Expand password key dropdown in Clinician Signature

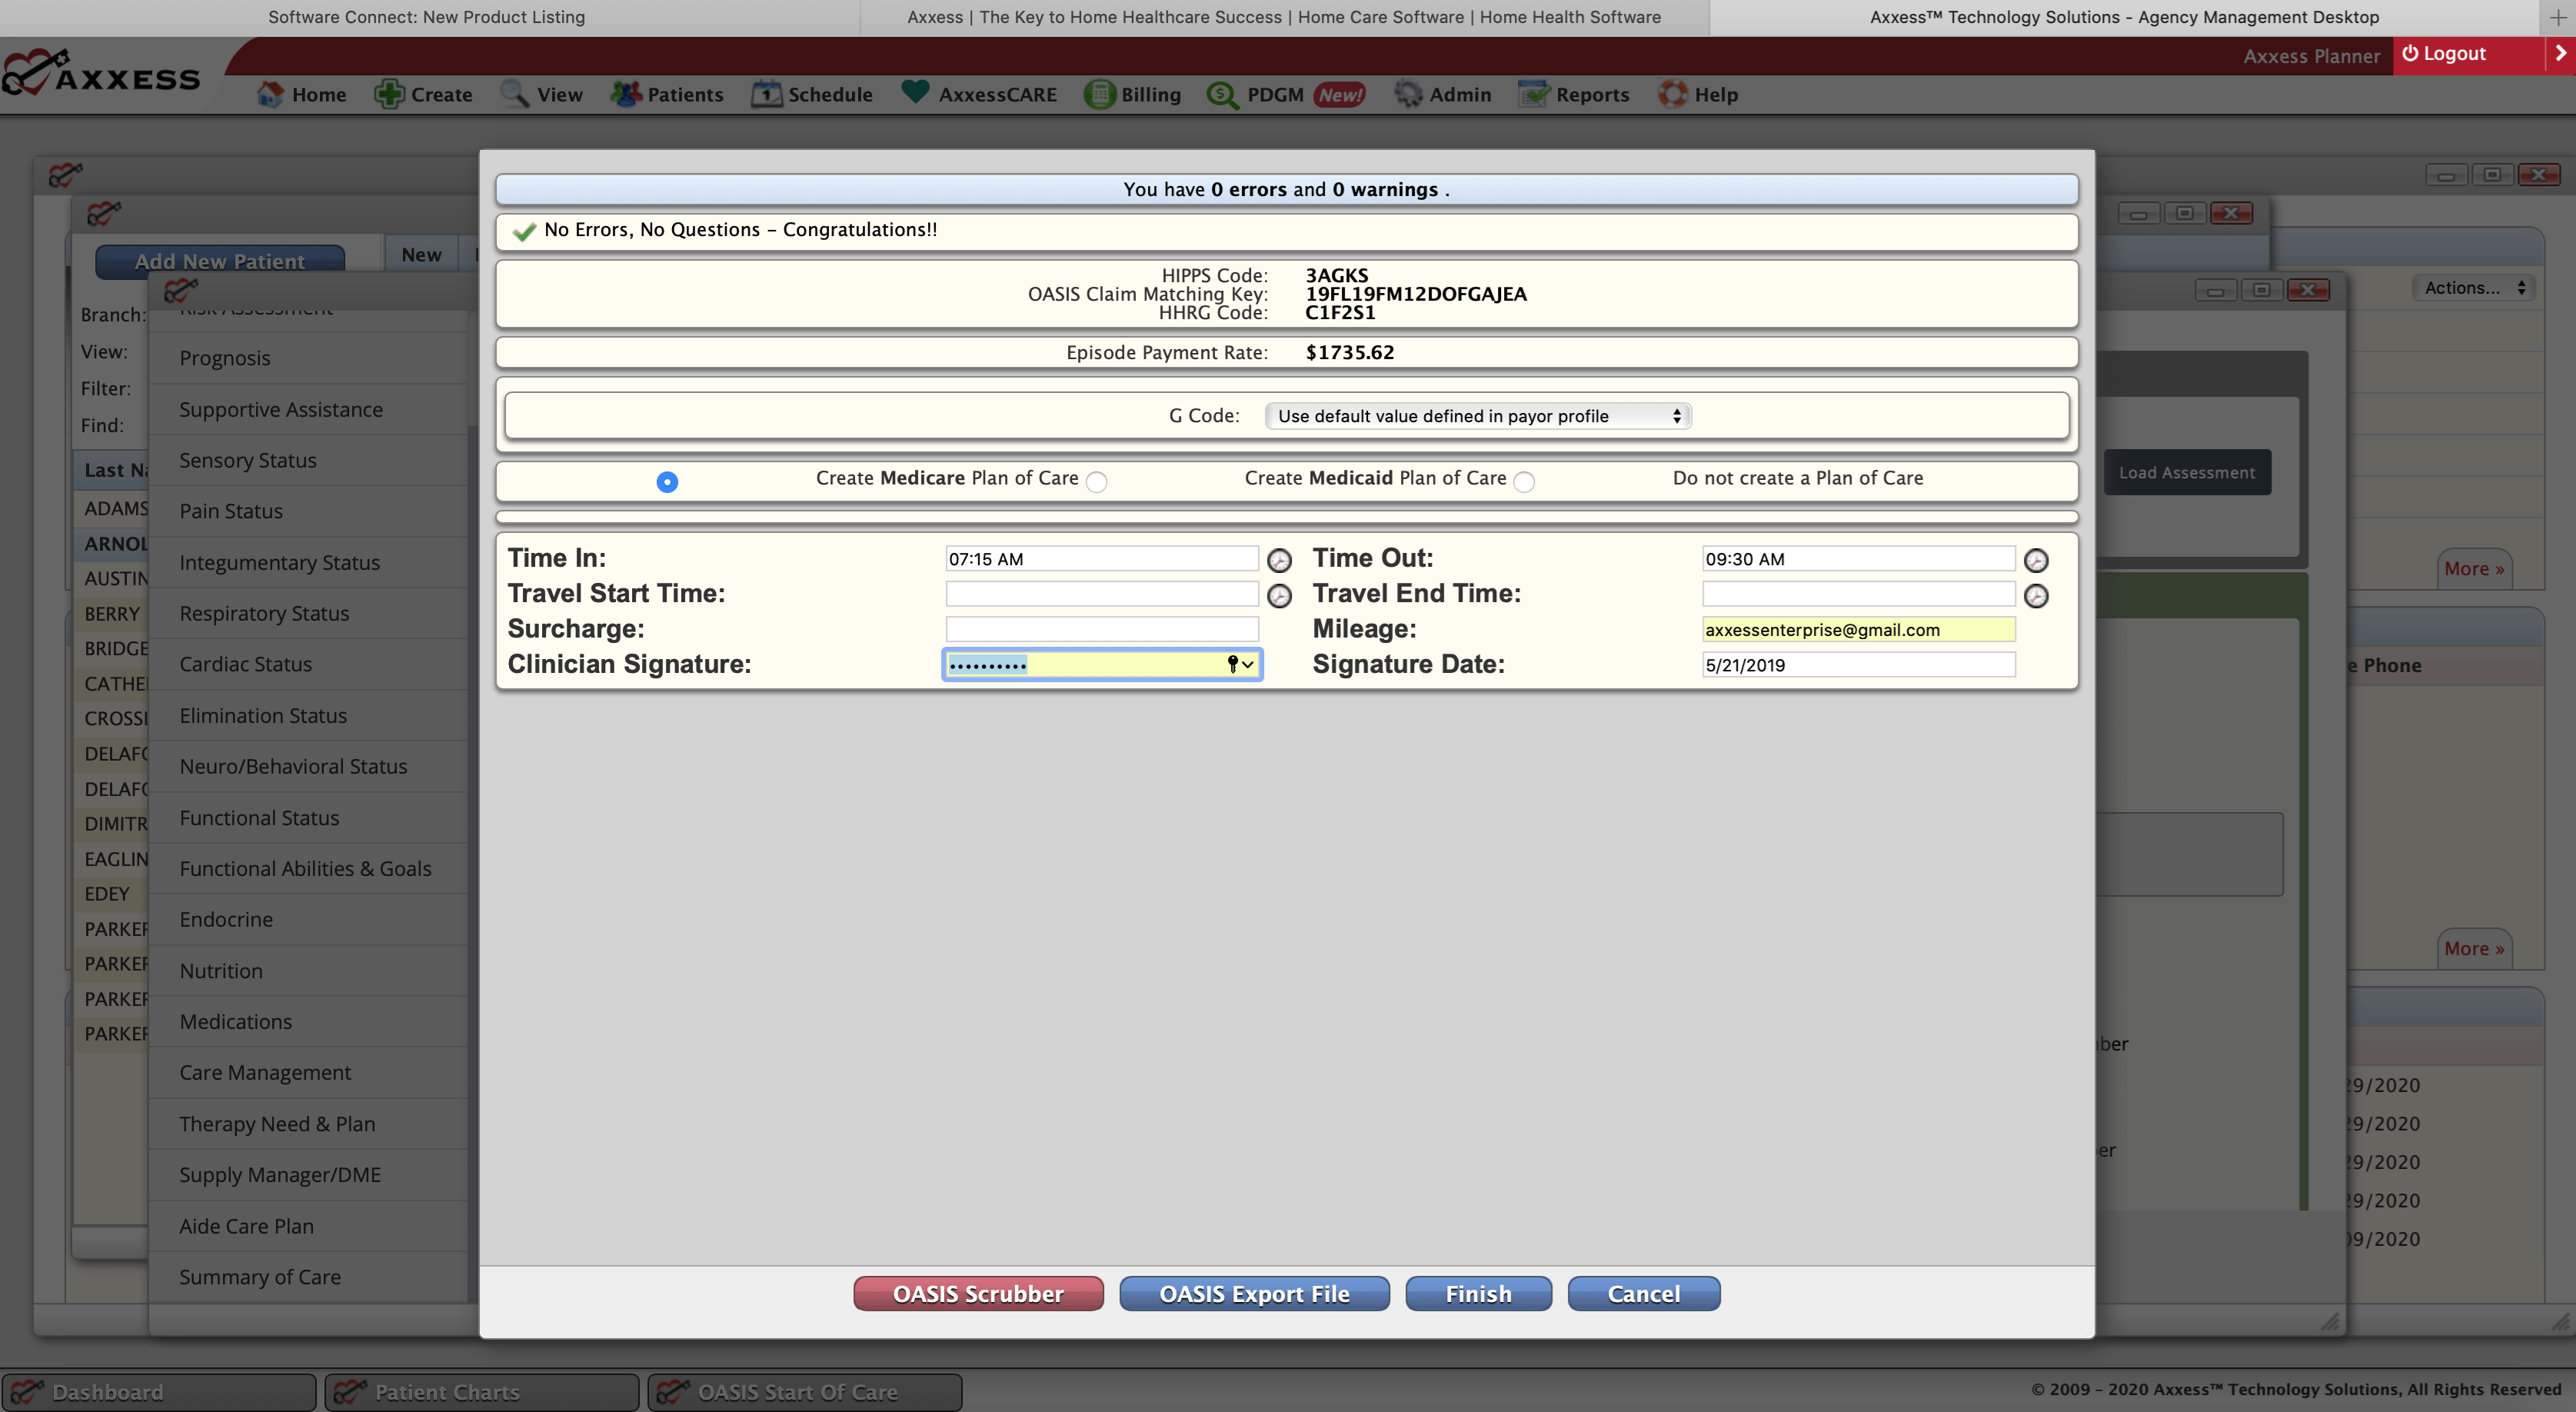(1240, 664)
